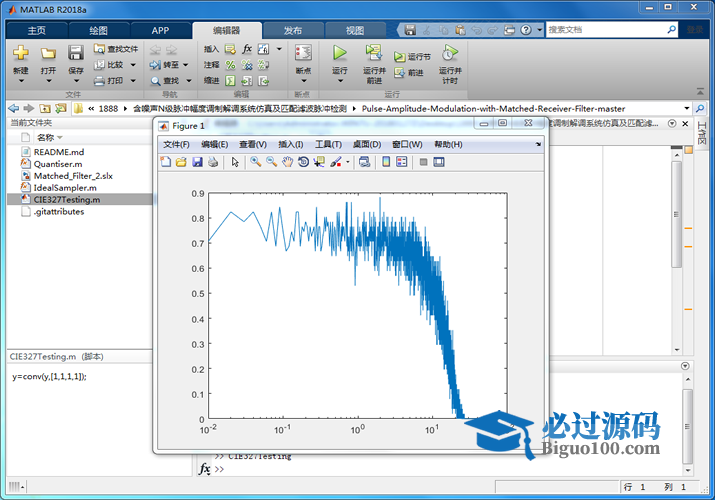715x500 pixels.
Task: Expand the Run dropdown arrow
Action: 340,81
